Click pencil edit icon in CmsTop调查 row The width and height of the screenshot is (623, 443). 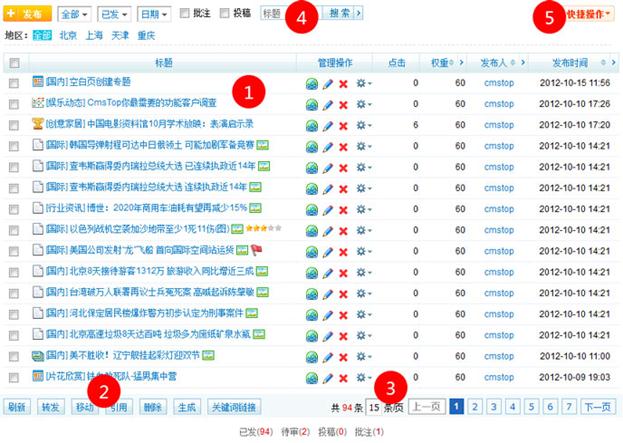[328, 105]
